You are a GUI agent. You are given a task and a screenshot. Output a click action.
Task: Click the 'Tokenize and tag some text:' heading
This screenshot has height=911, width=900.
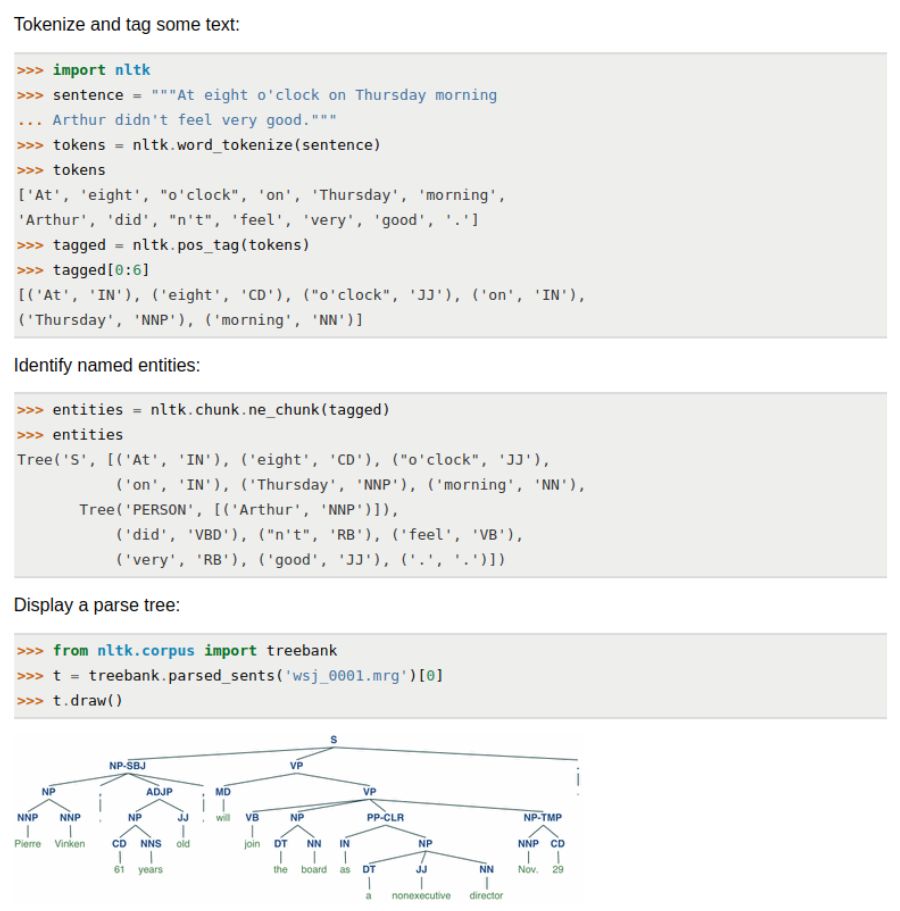127,23
